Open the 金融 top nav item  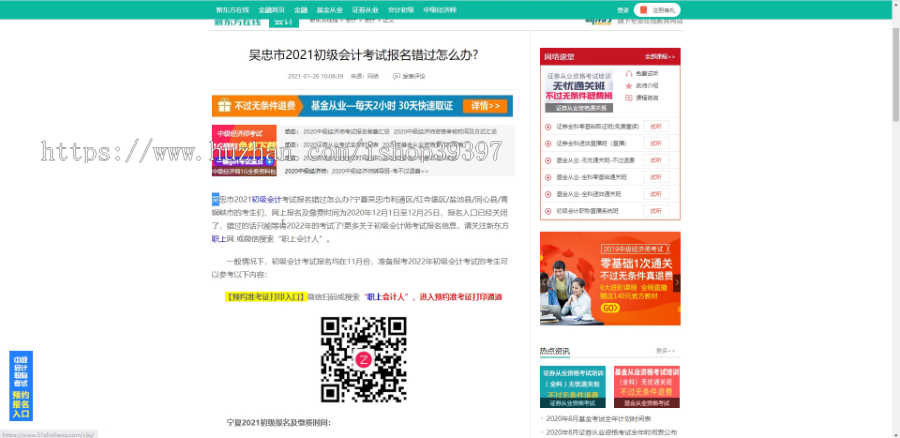301,10
